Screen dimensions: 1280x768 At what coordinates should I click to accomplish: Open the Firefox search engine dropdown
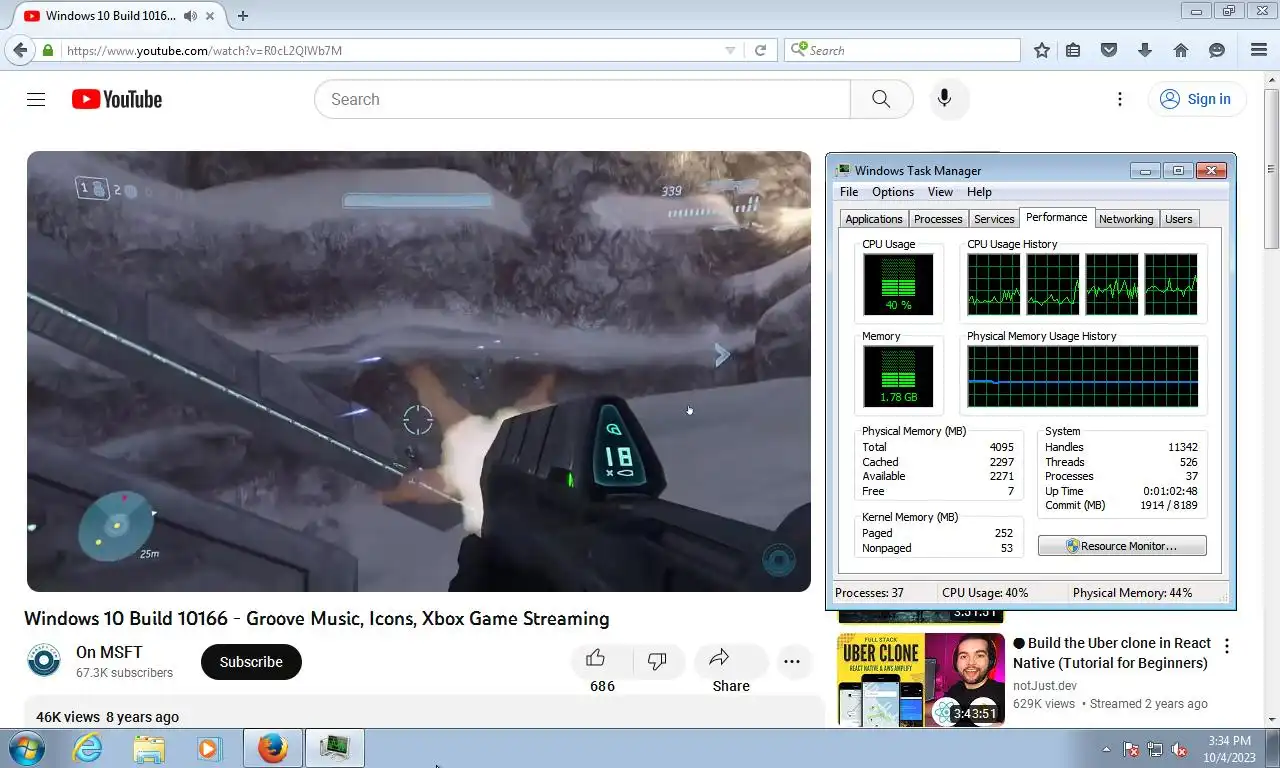(x=798, y=50)
